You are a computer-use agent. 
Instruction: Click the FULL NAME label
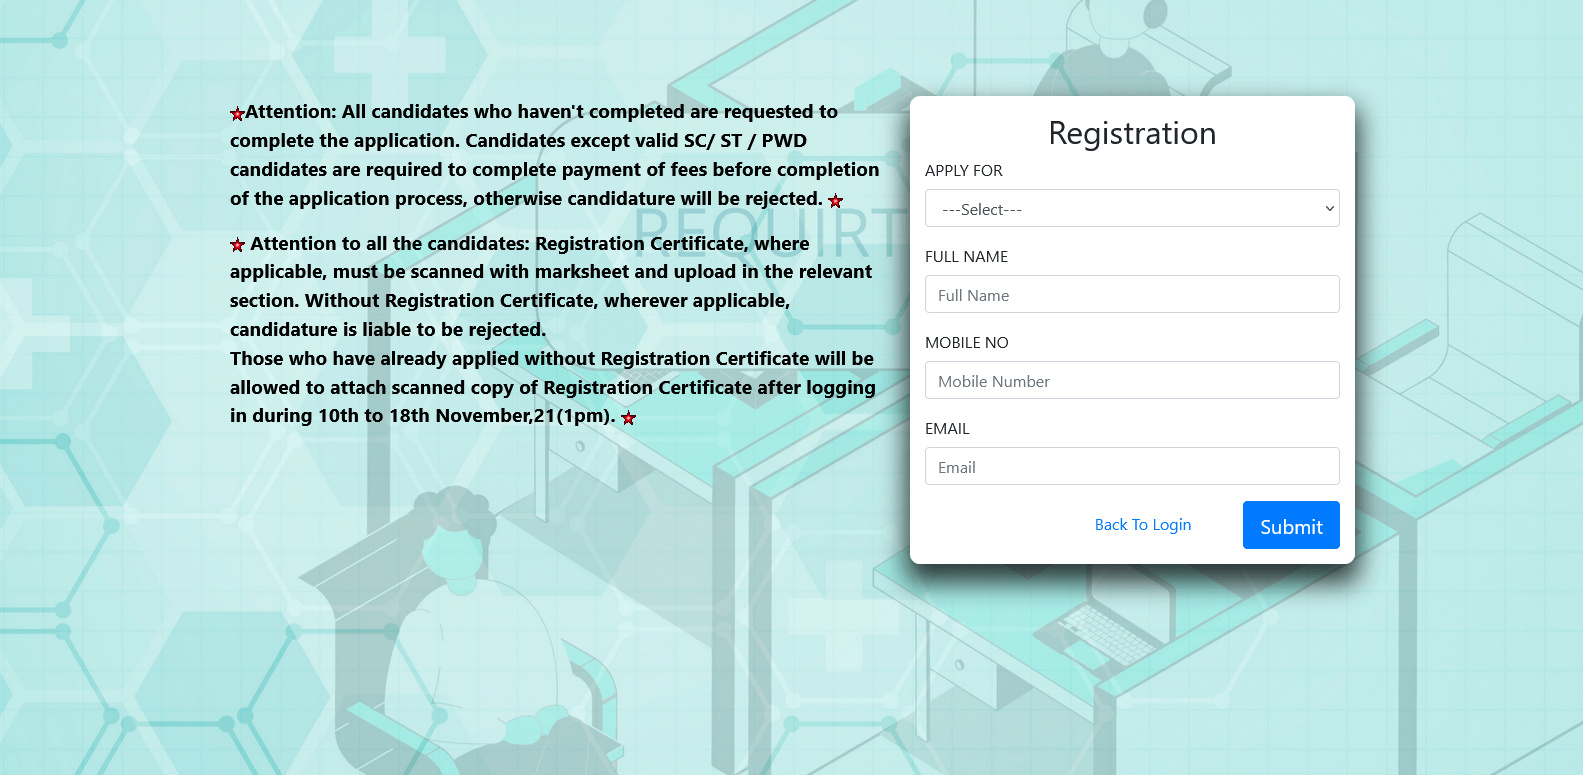966,257
